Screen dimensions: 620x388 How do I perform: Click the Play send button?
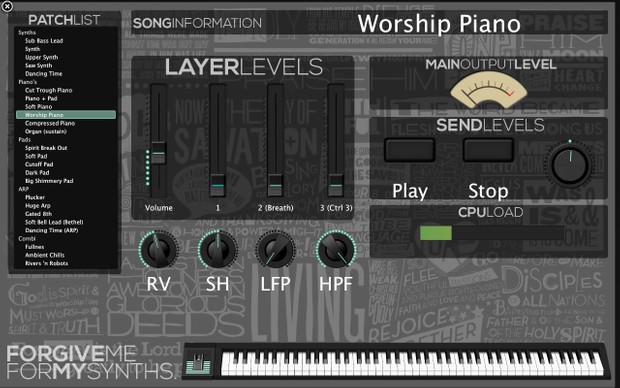click(x=410, y=150)
